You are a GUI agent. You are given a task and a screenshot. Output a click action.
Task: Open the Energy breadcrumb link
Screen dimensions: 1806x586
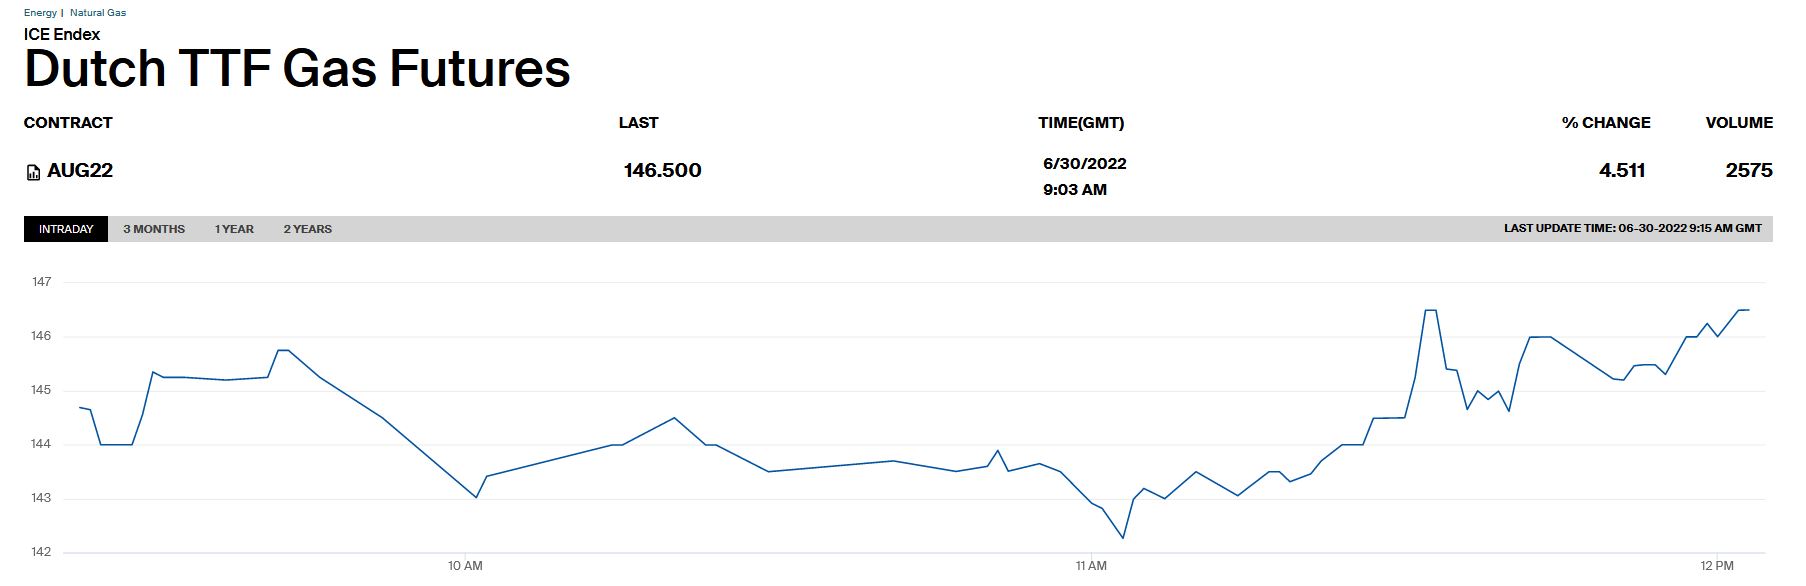pos(40,13)
